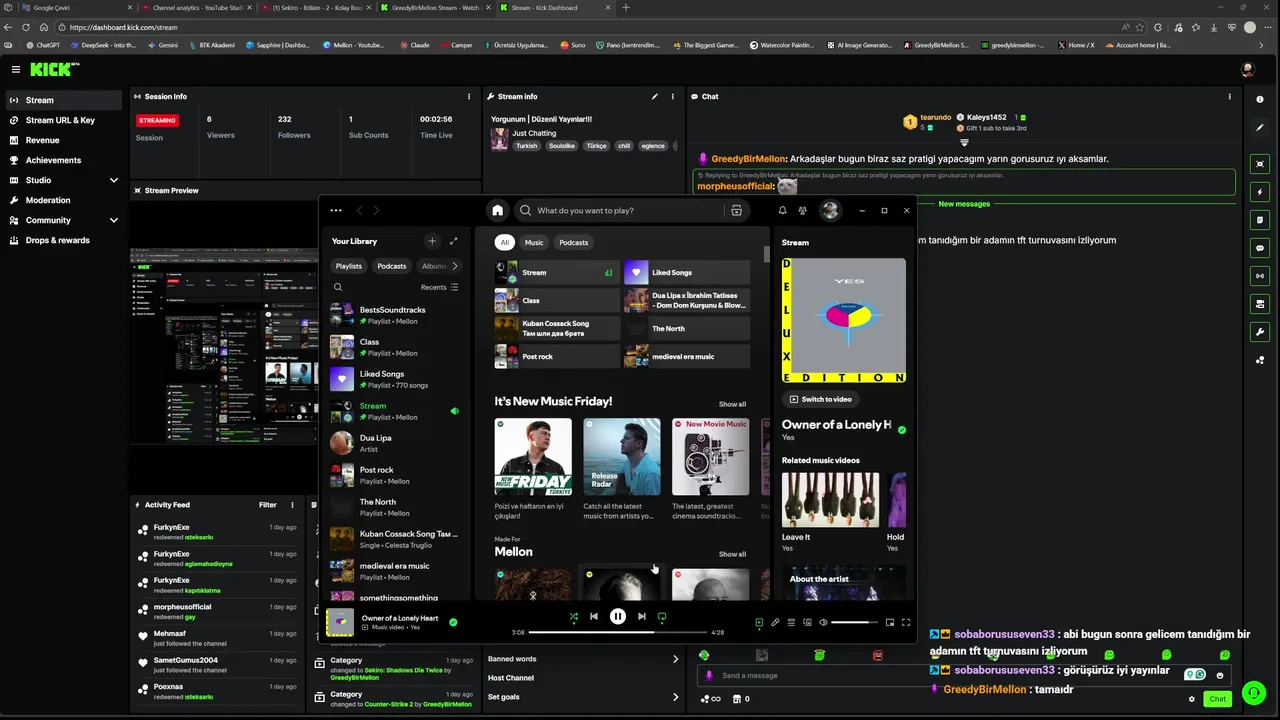Create a playlist with plus in Your Library
Screen dimensions: 1280x720
432,241
